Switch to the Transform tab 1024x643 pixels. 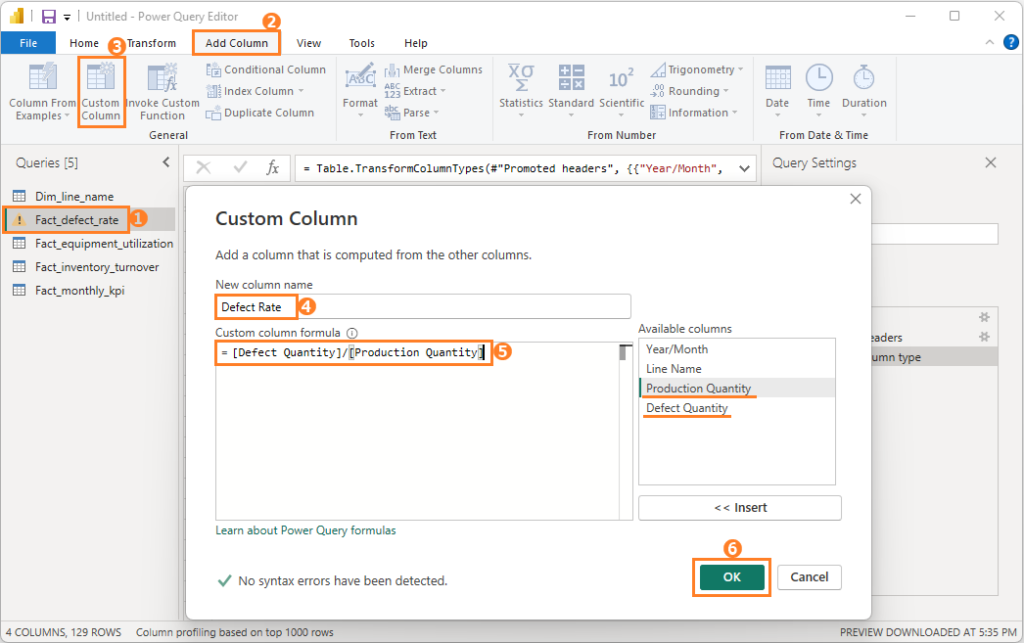click(x=152, y=43)
